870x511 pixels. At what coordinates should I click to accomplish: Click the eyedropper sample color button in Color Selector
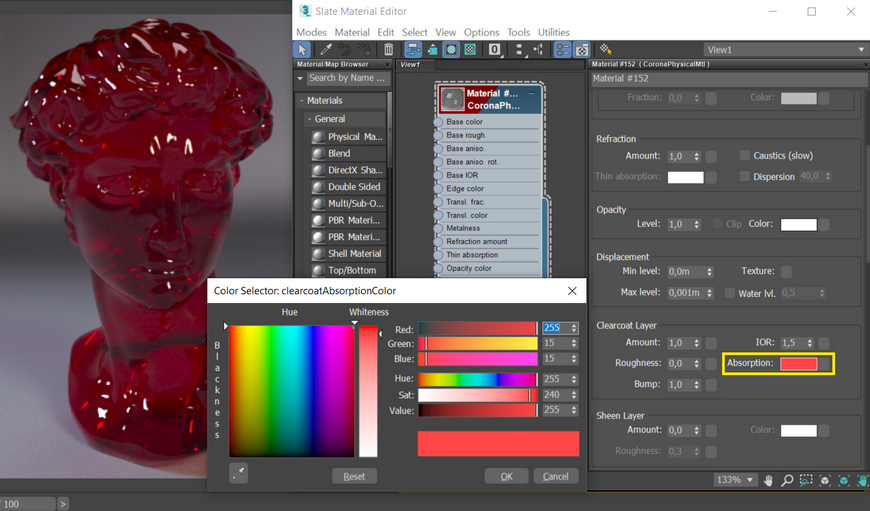238,473
